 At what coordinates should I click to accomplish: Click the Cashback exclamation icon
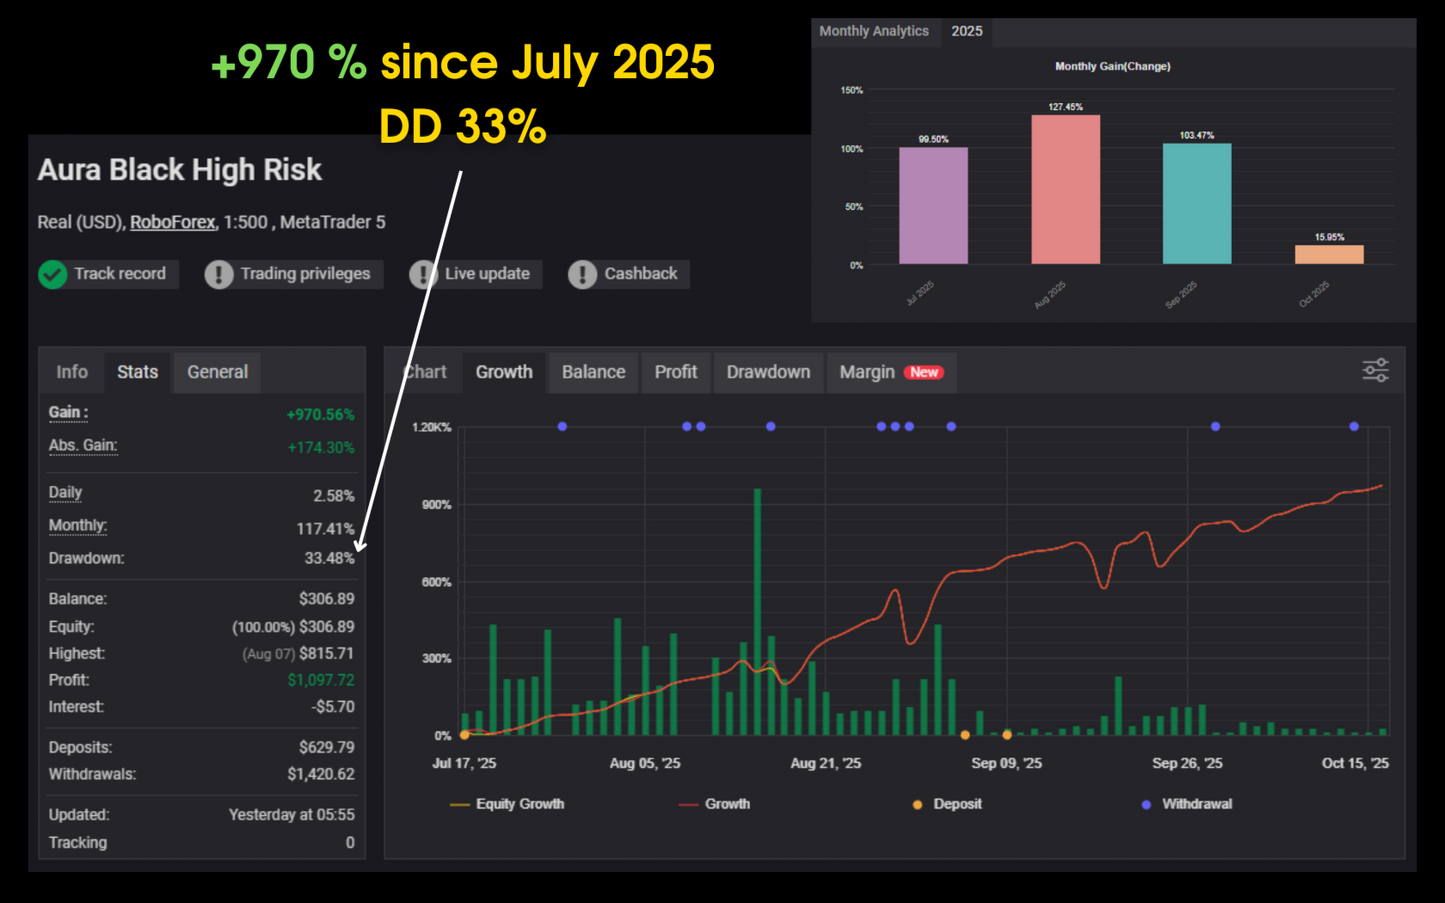[x=582, y=274]
